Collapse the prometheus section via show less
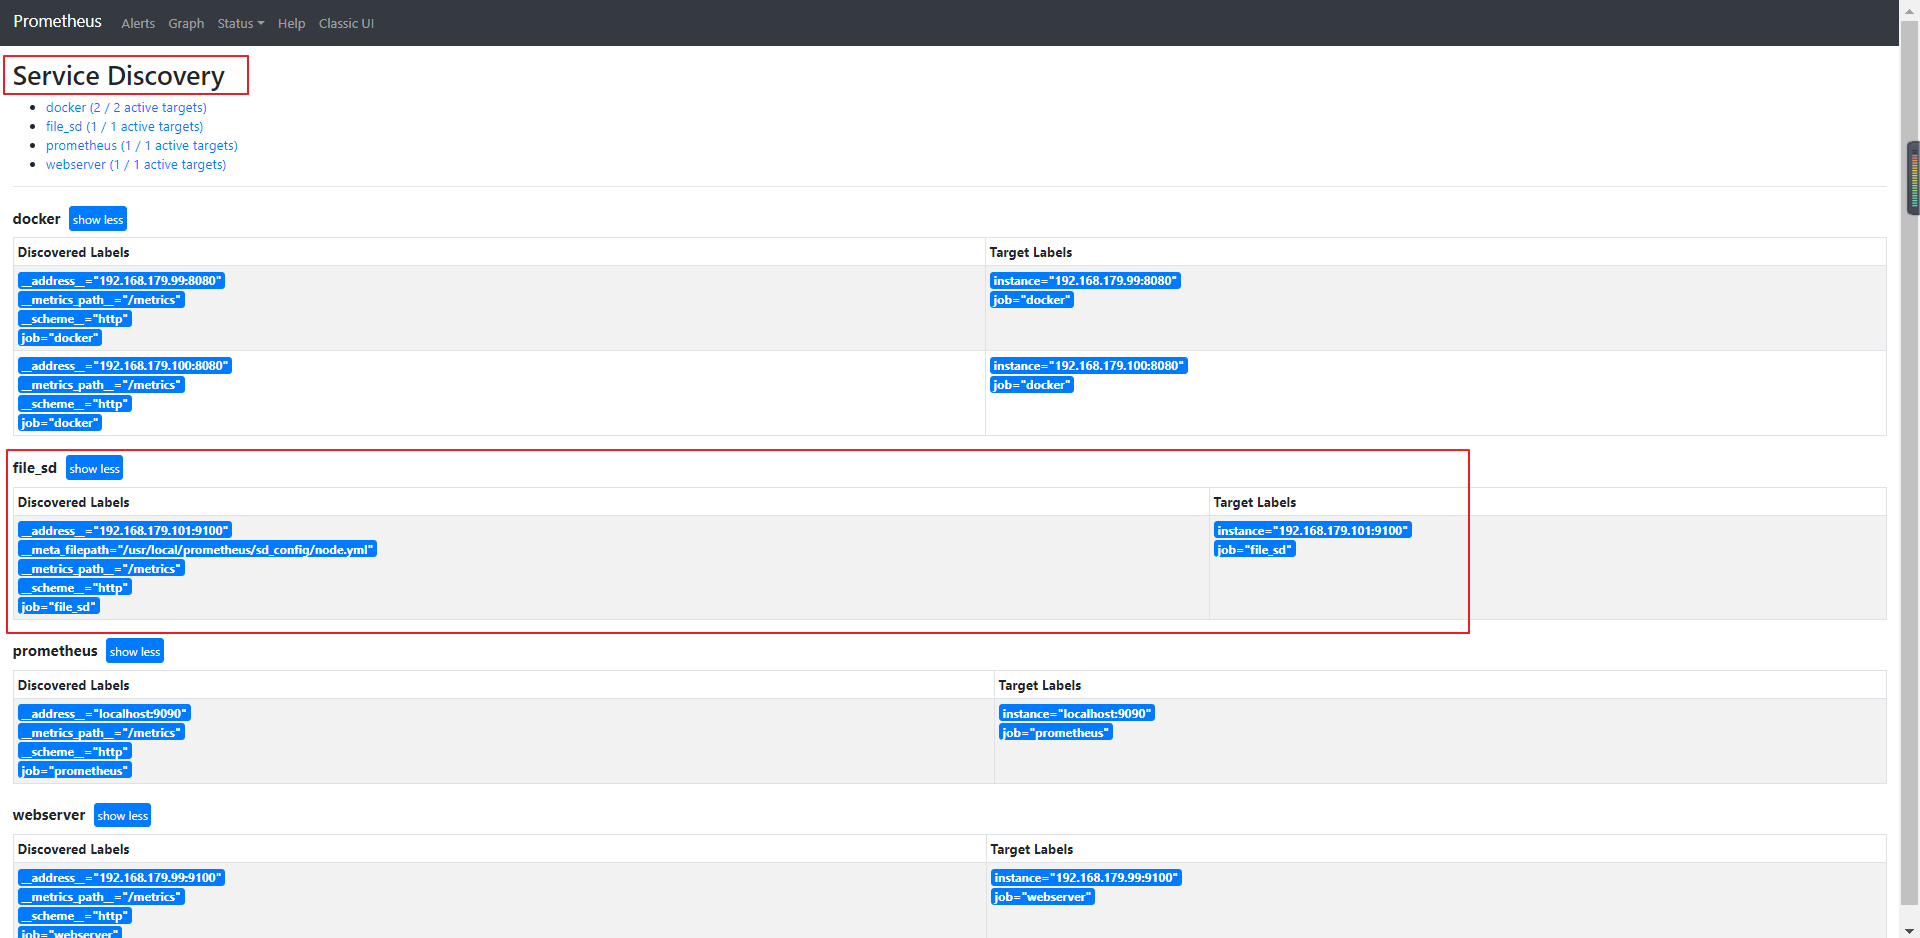1920x938 pixels. pos(134,650)
